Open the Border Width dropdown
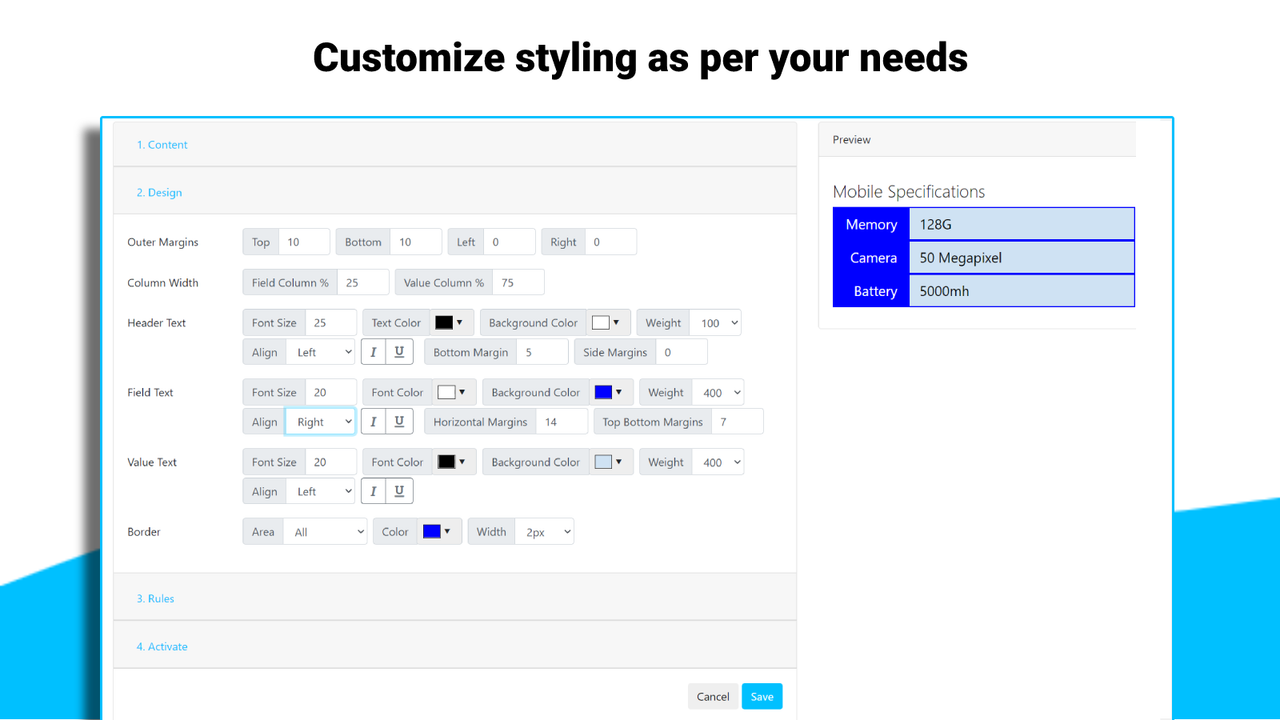Image resolution: width=1280 pixels, height=720 pixels. [x=544, y=531]
